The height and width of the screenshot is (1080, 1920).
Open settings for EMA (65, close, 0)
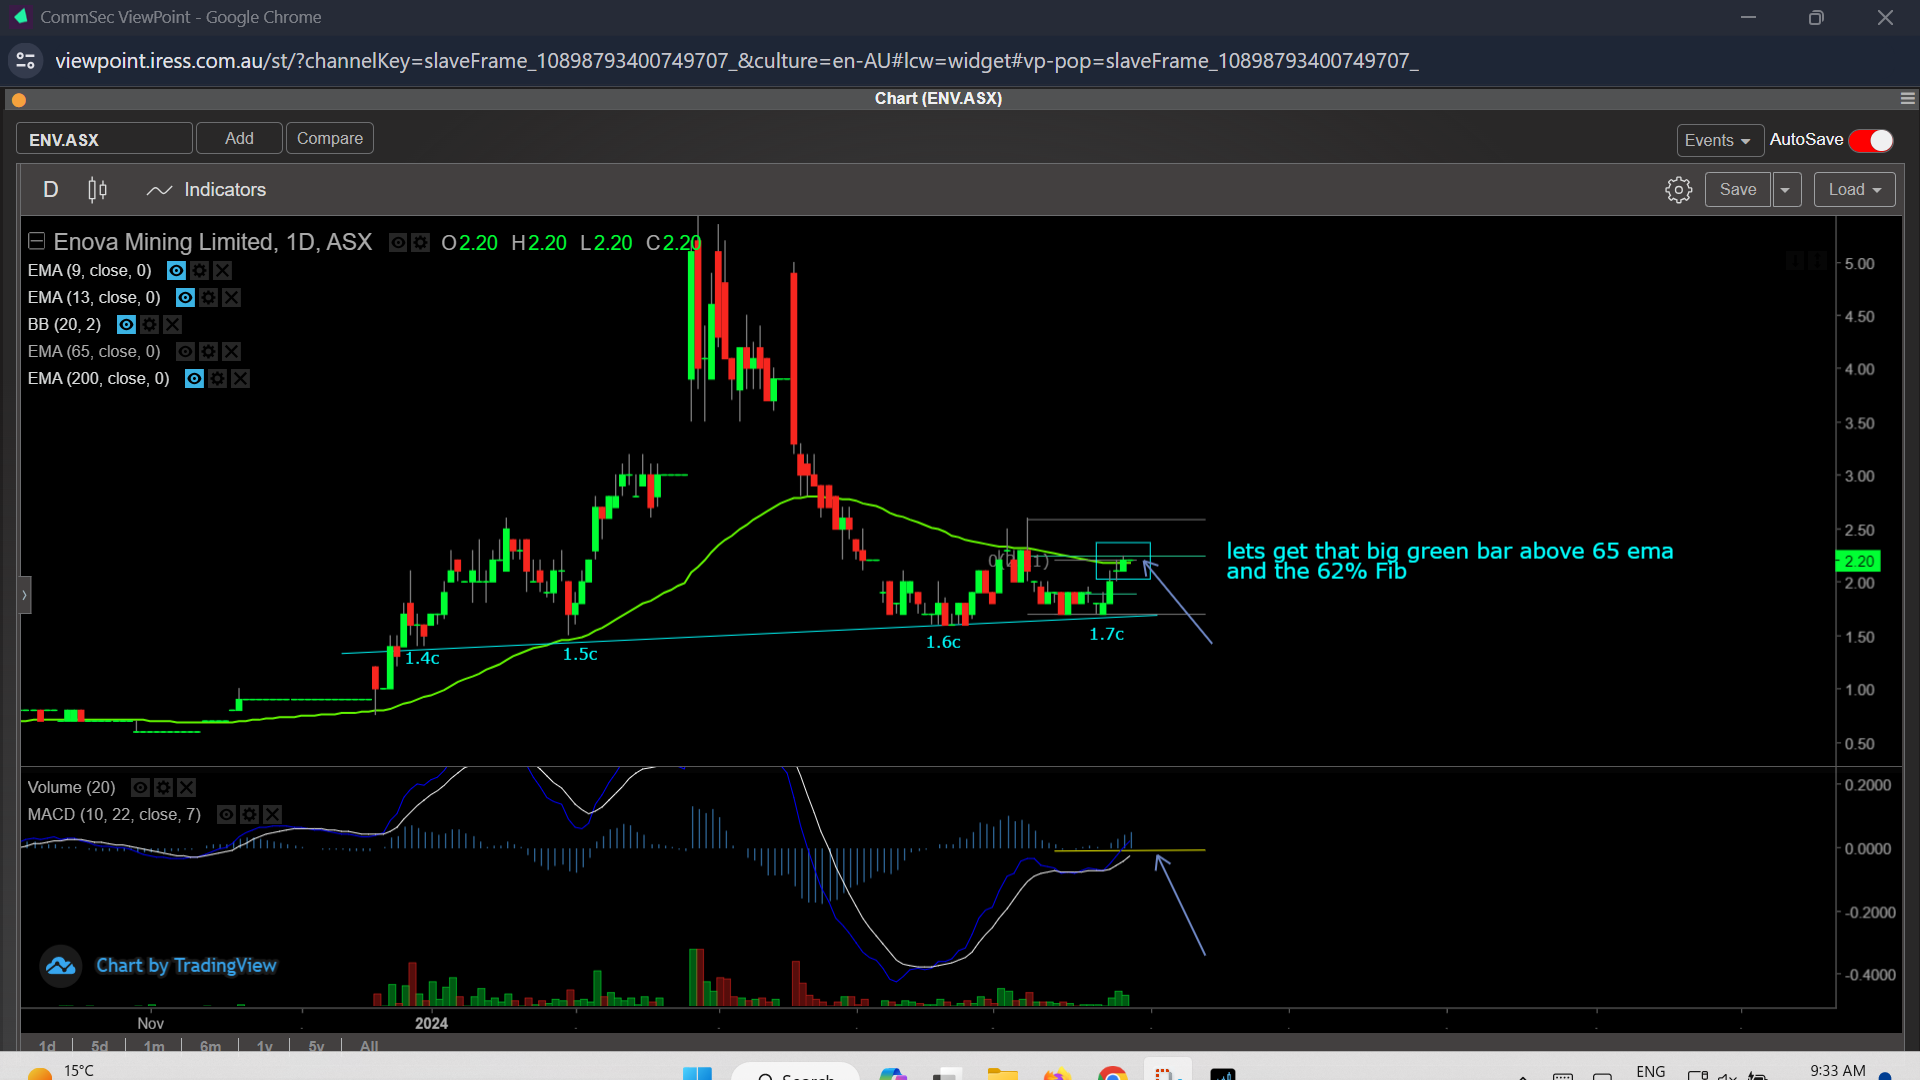point(208,351)
